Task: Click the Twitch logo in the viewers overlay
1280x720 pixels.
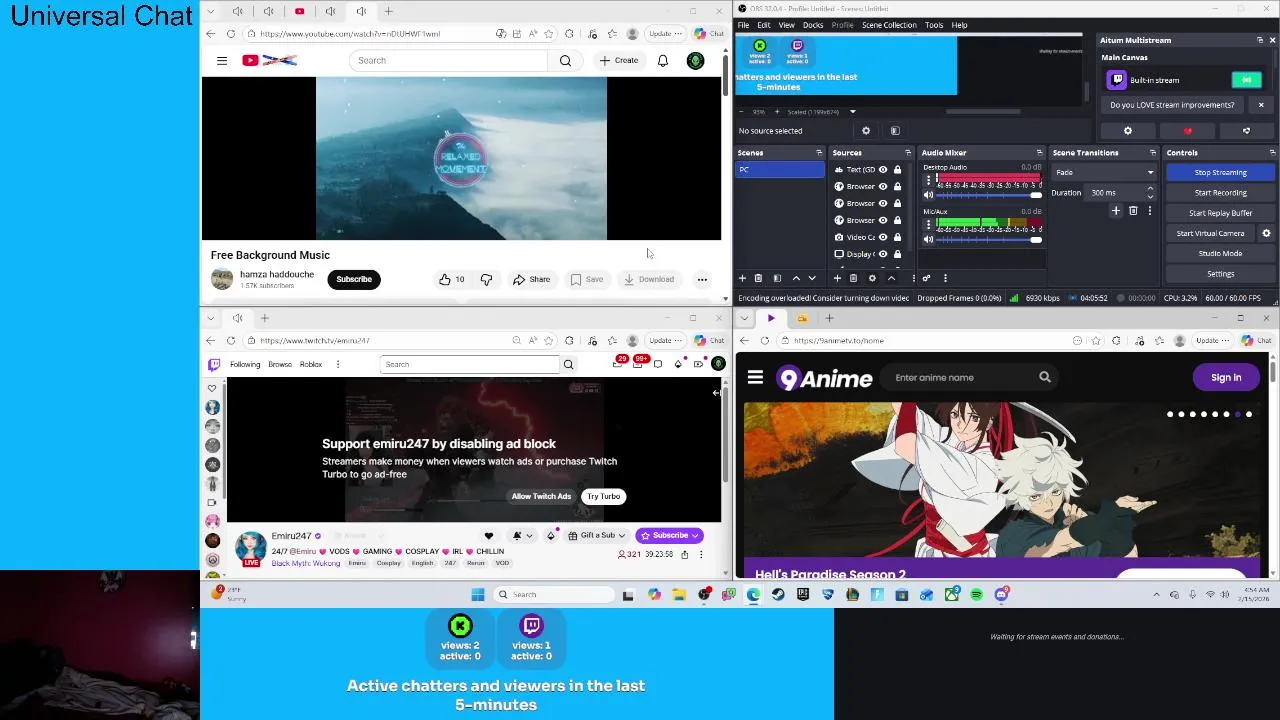Action: (532, 626)
